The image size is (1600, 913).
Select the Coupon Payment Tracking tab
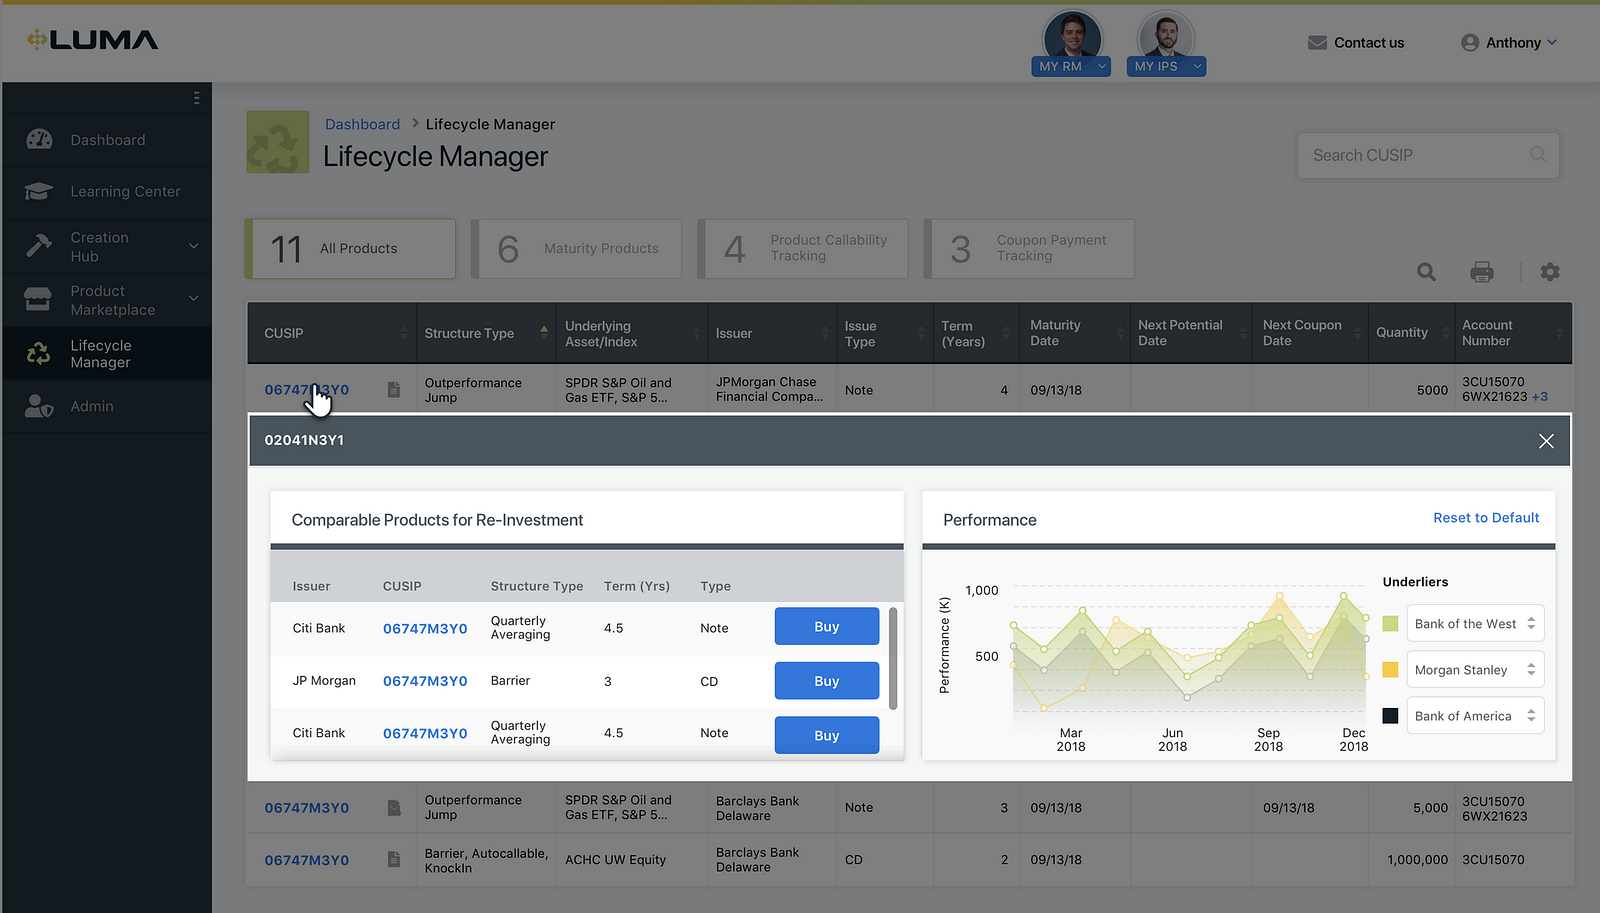1029,249
